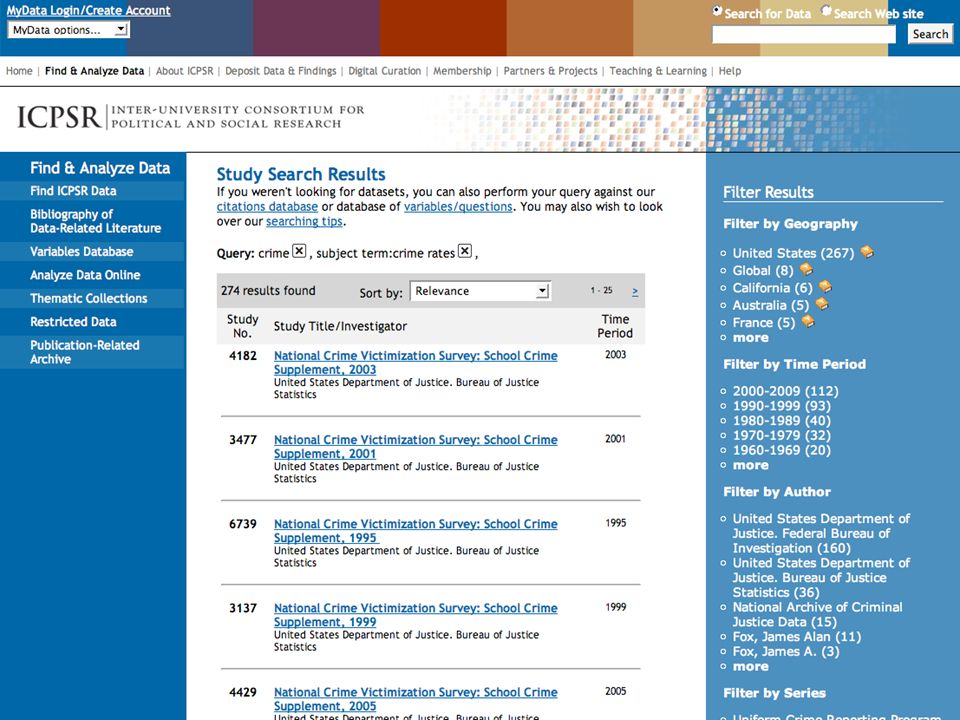Click the ICPSR logo
Image resolution: width=960 pixels, height=720 pixels.
coord(191,117)
